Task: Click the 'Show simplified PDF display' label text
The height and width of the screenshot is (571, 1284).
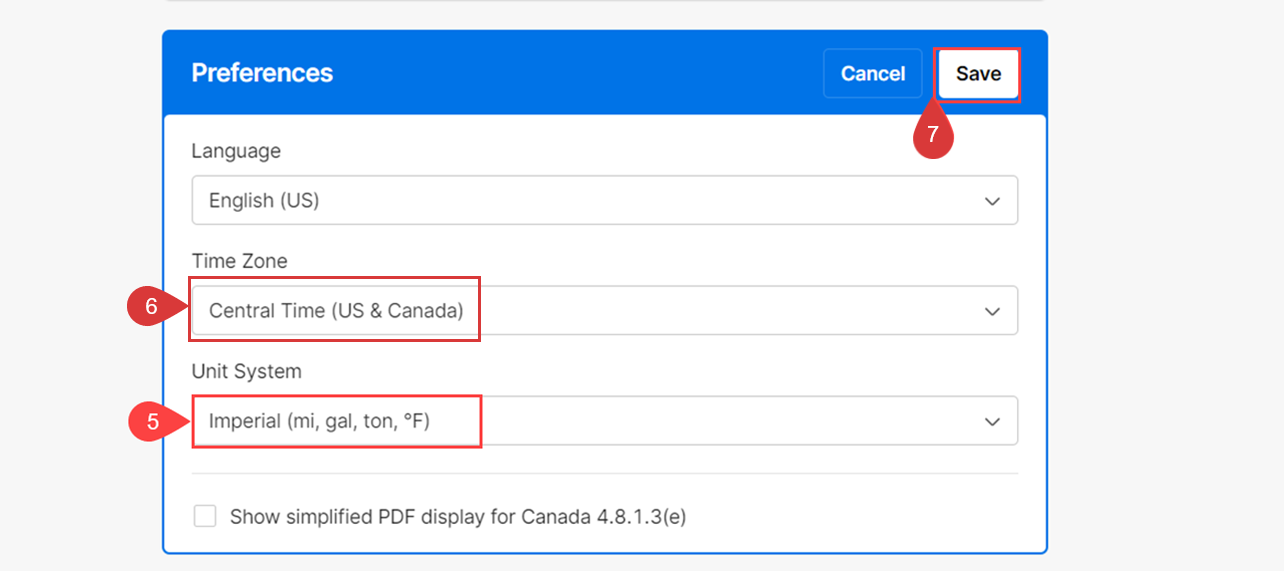Action: pos(458,517)
